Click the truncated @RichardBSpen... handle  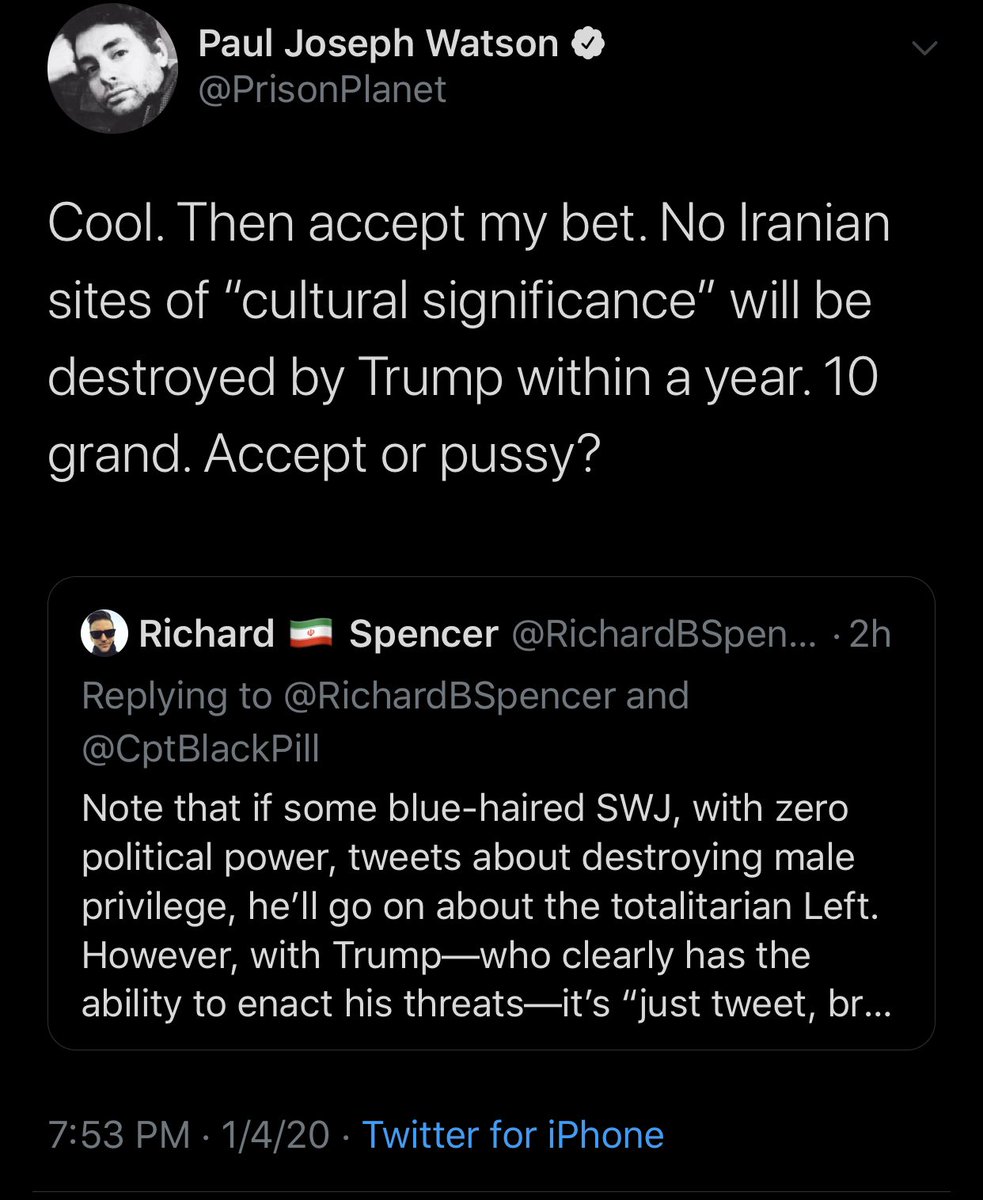click(x=664, y=633)
